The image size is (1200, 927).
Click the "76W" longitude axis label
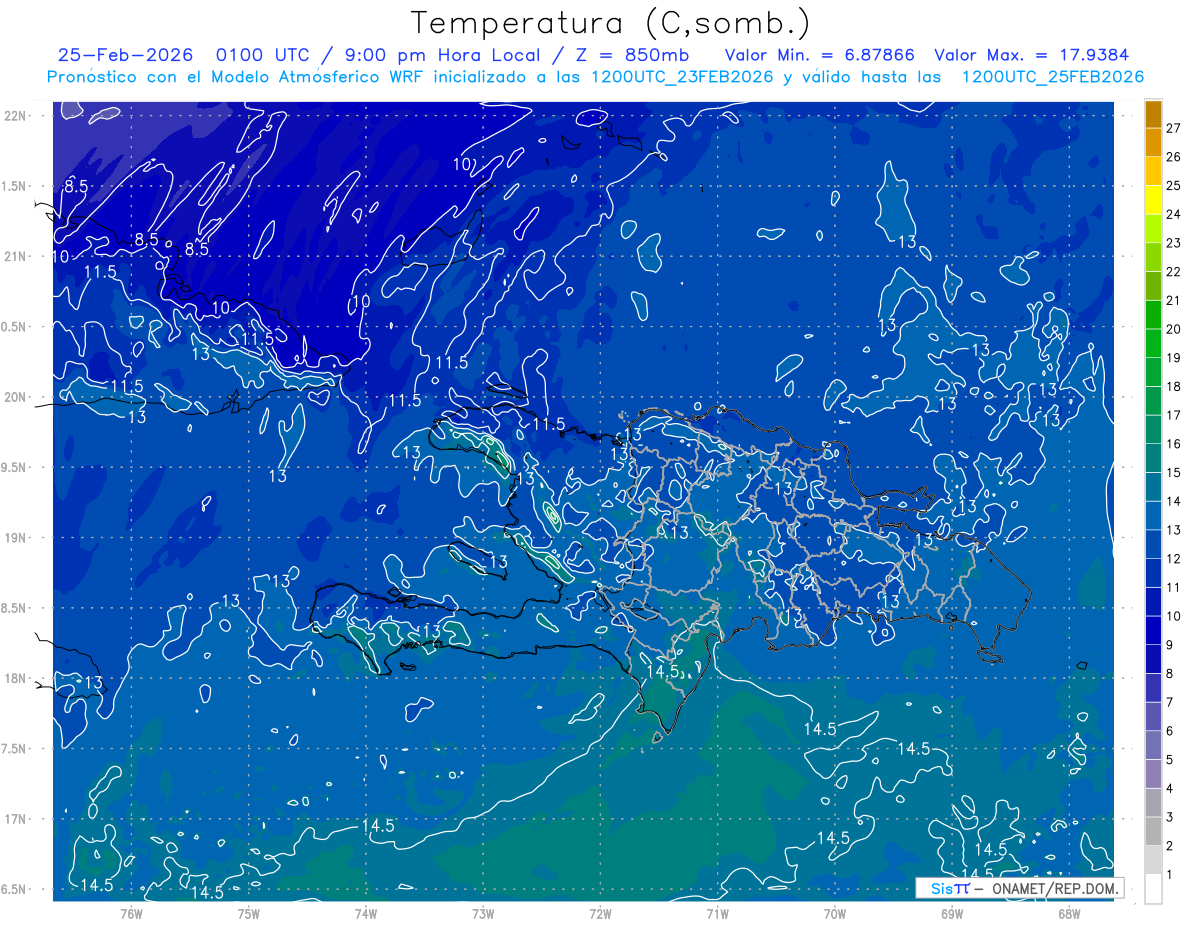[131, 914]
